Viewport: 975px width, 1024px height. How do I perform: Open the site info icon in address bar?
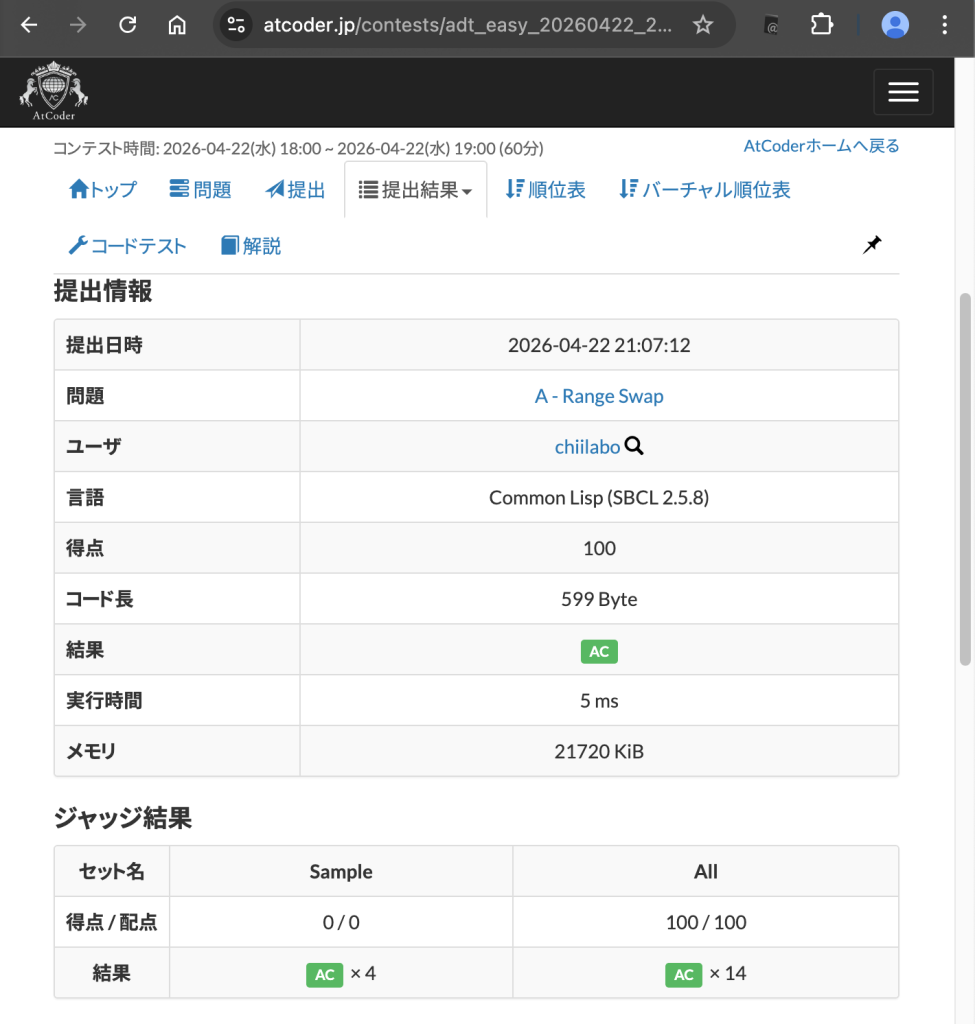(236, 25)
